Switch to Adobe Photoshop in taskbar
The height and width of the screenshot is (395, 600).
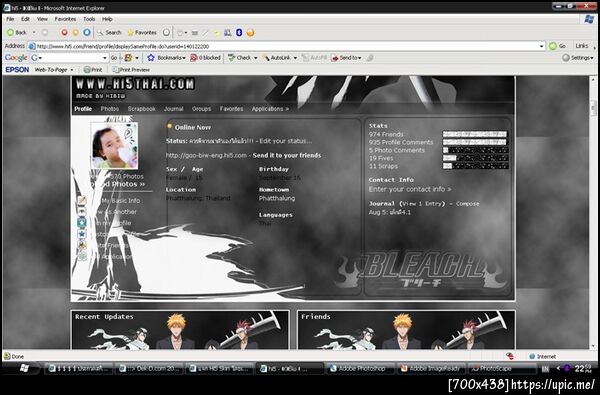(x=360, y=369)
